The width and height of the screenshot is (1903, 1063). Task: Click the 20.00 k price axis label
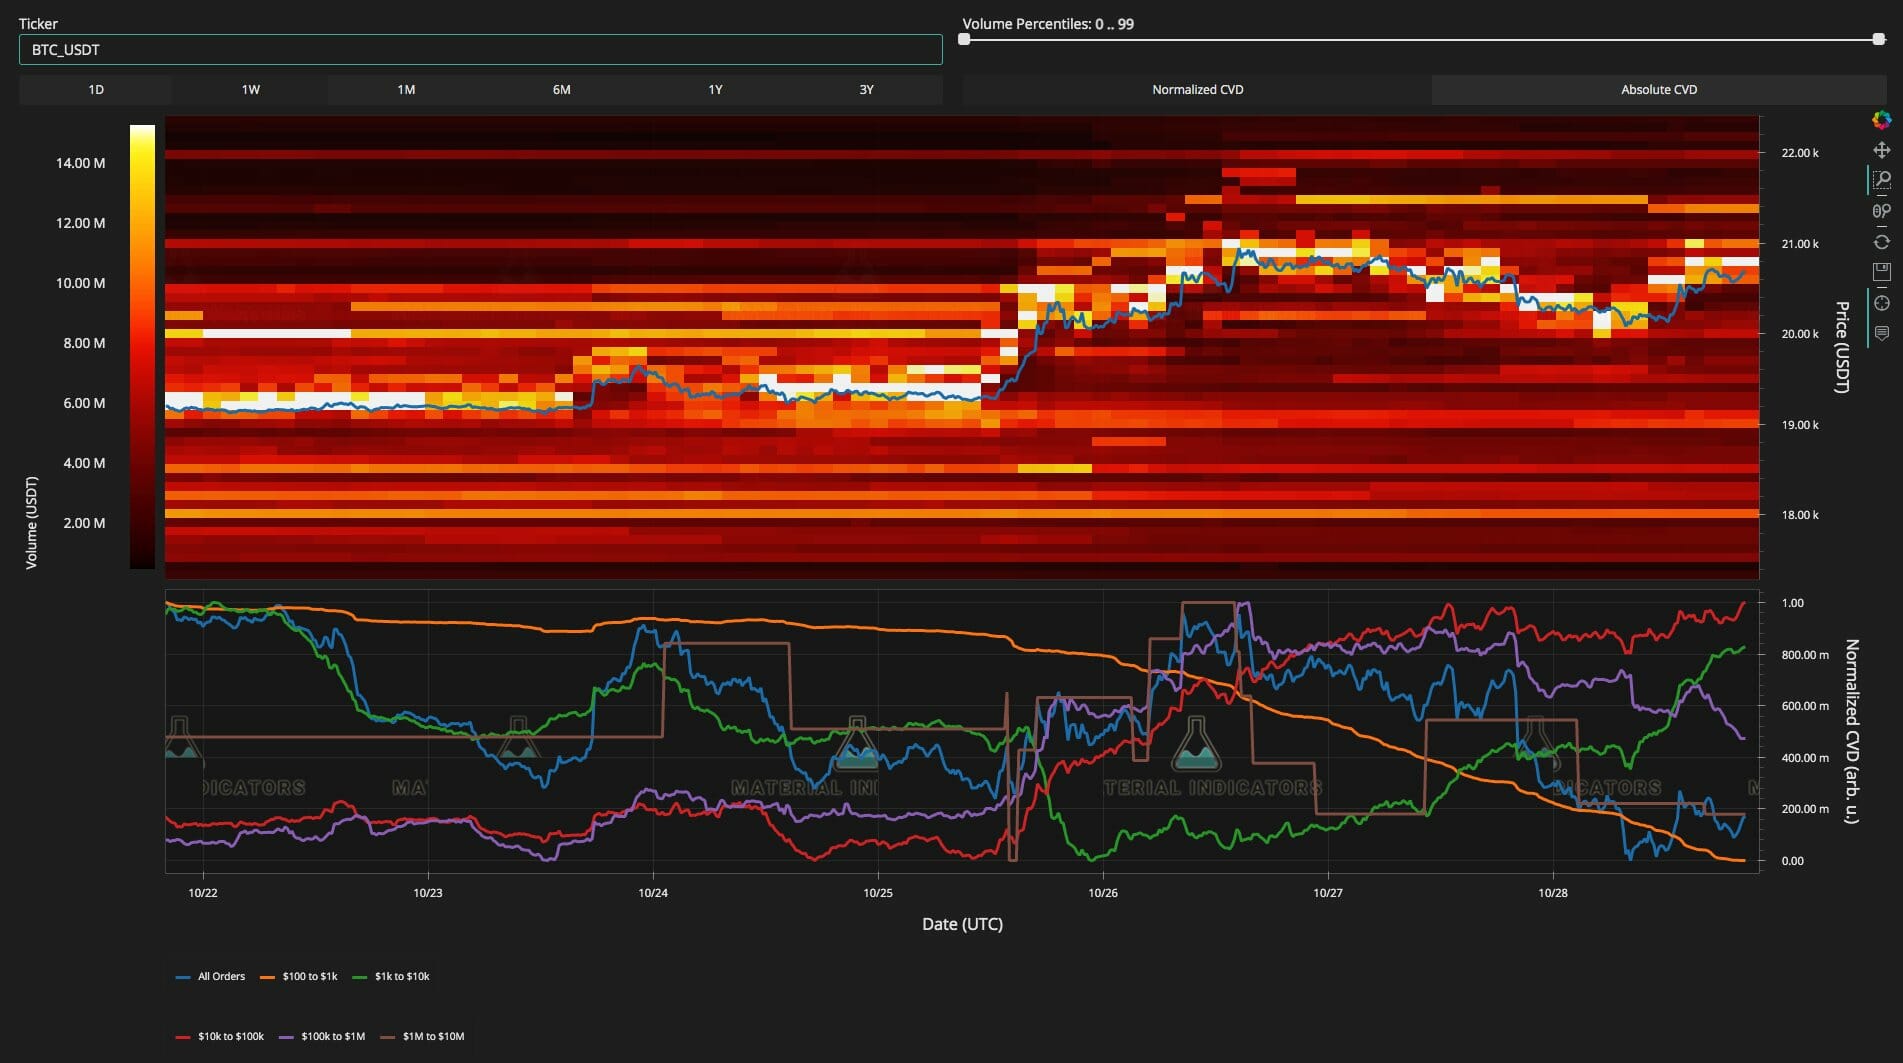click(x=1800, y=334)
